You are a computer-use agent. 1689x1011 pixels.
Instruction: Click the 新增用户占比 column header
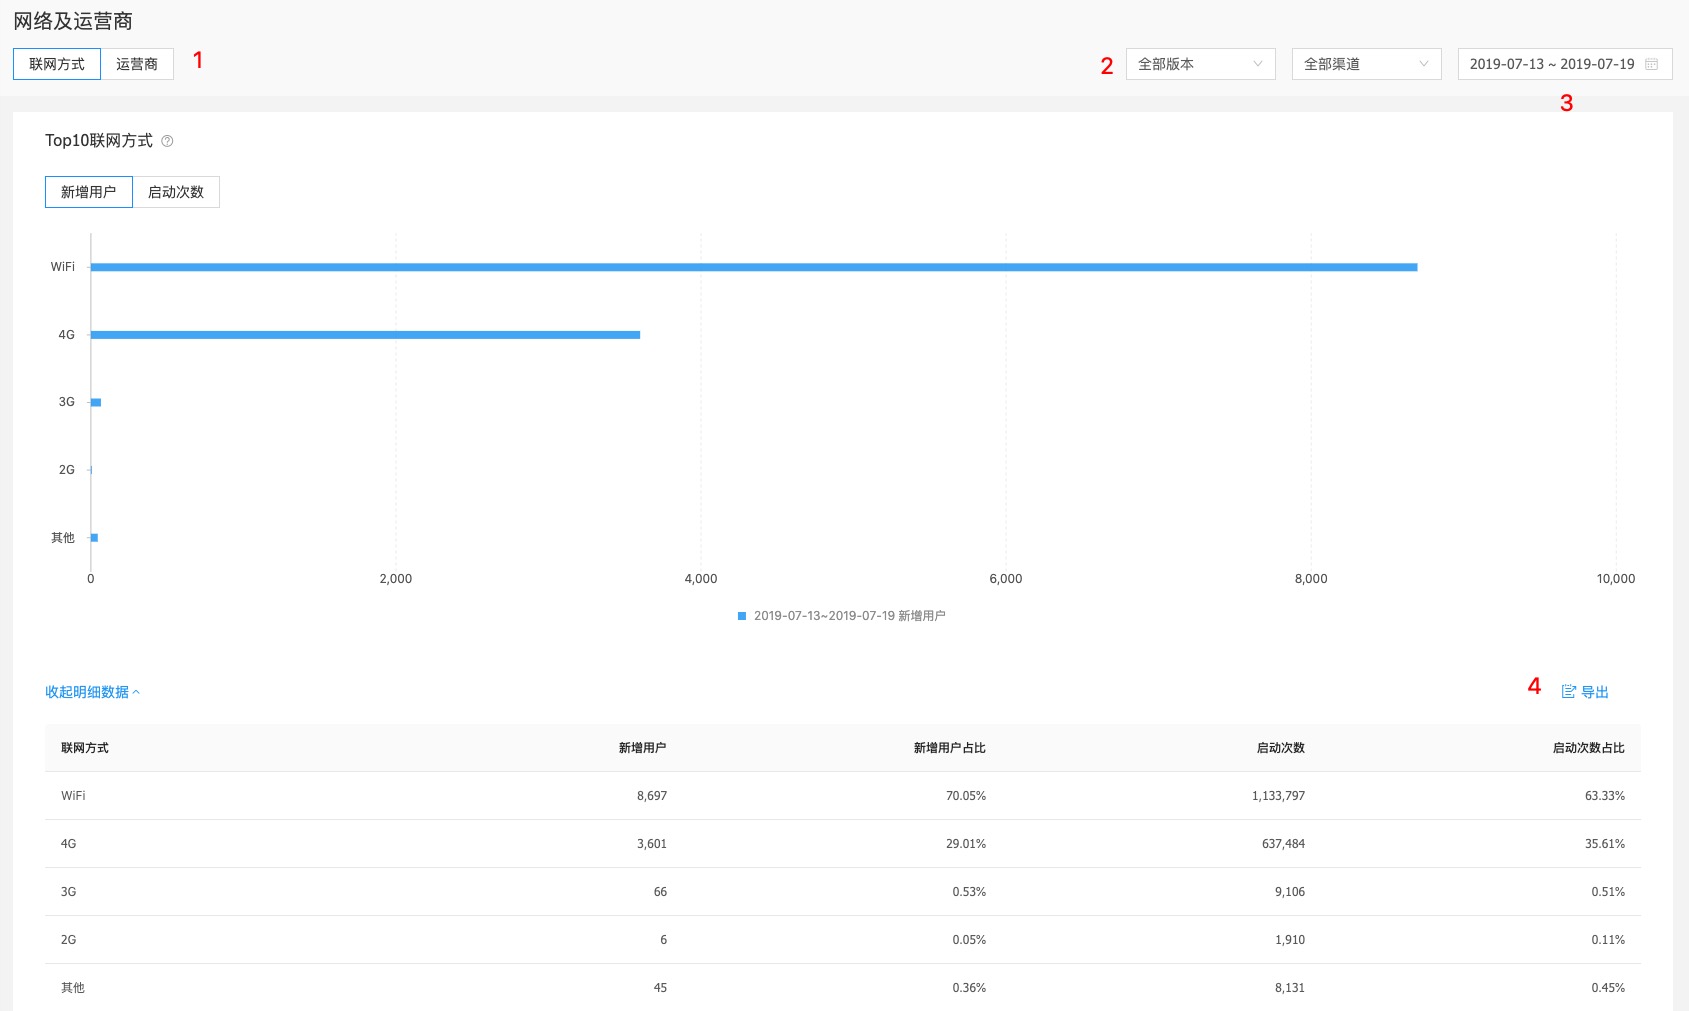click(x=949, y=748)
